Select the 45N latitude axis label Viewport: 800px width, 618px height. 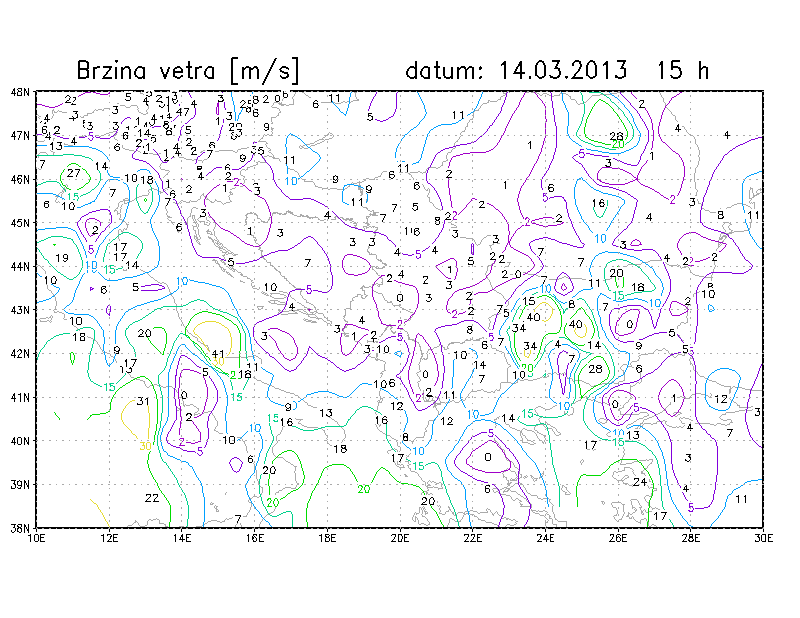20,223
